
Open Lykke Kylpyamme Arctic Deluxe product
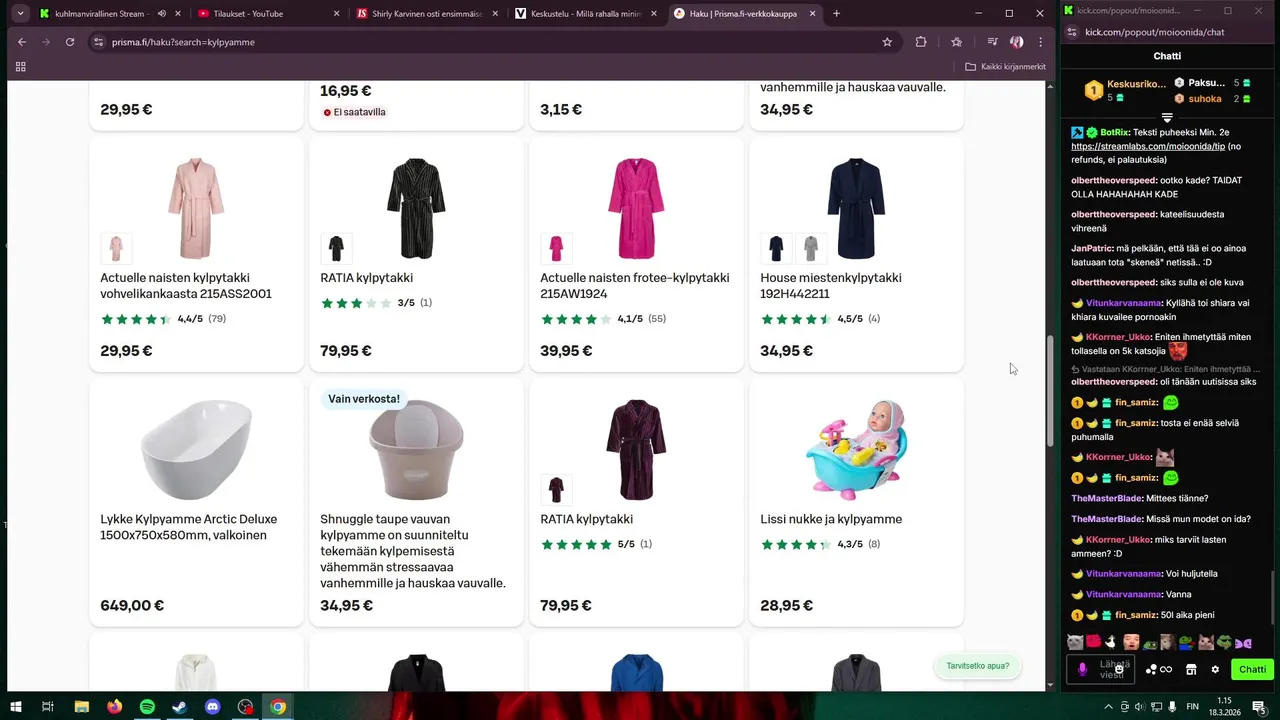[188, 527]
